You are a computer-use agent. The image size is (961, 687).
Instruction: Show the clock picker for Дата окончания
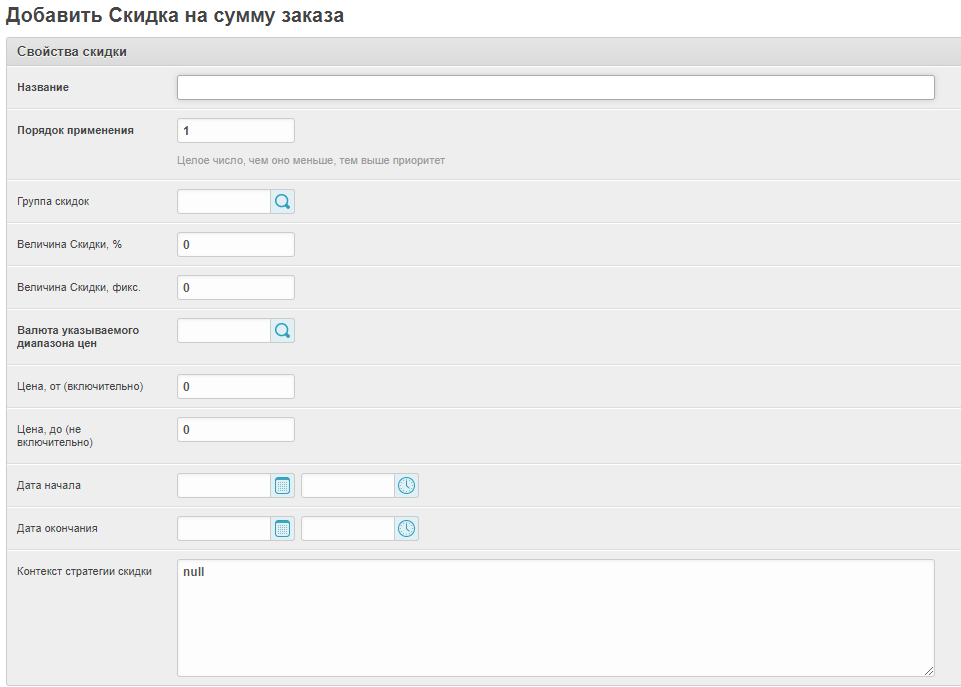407,529
